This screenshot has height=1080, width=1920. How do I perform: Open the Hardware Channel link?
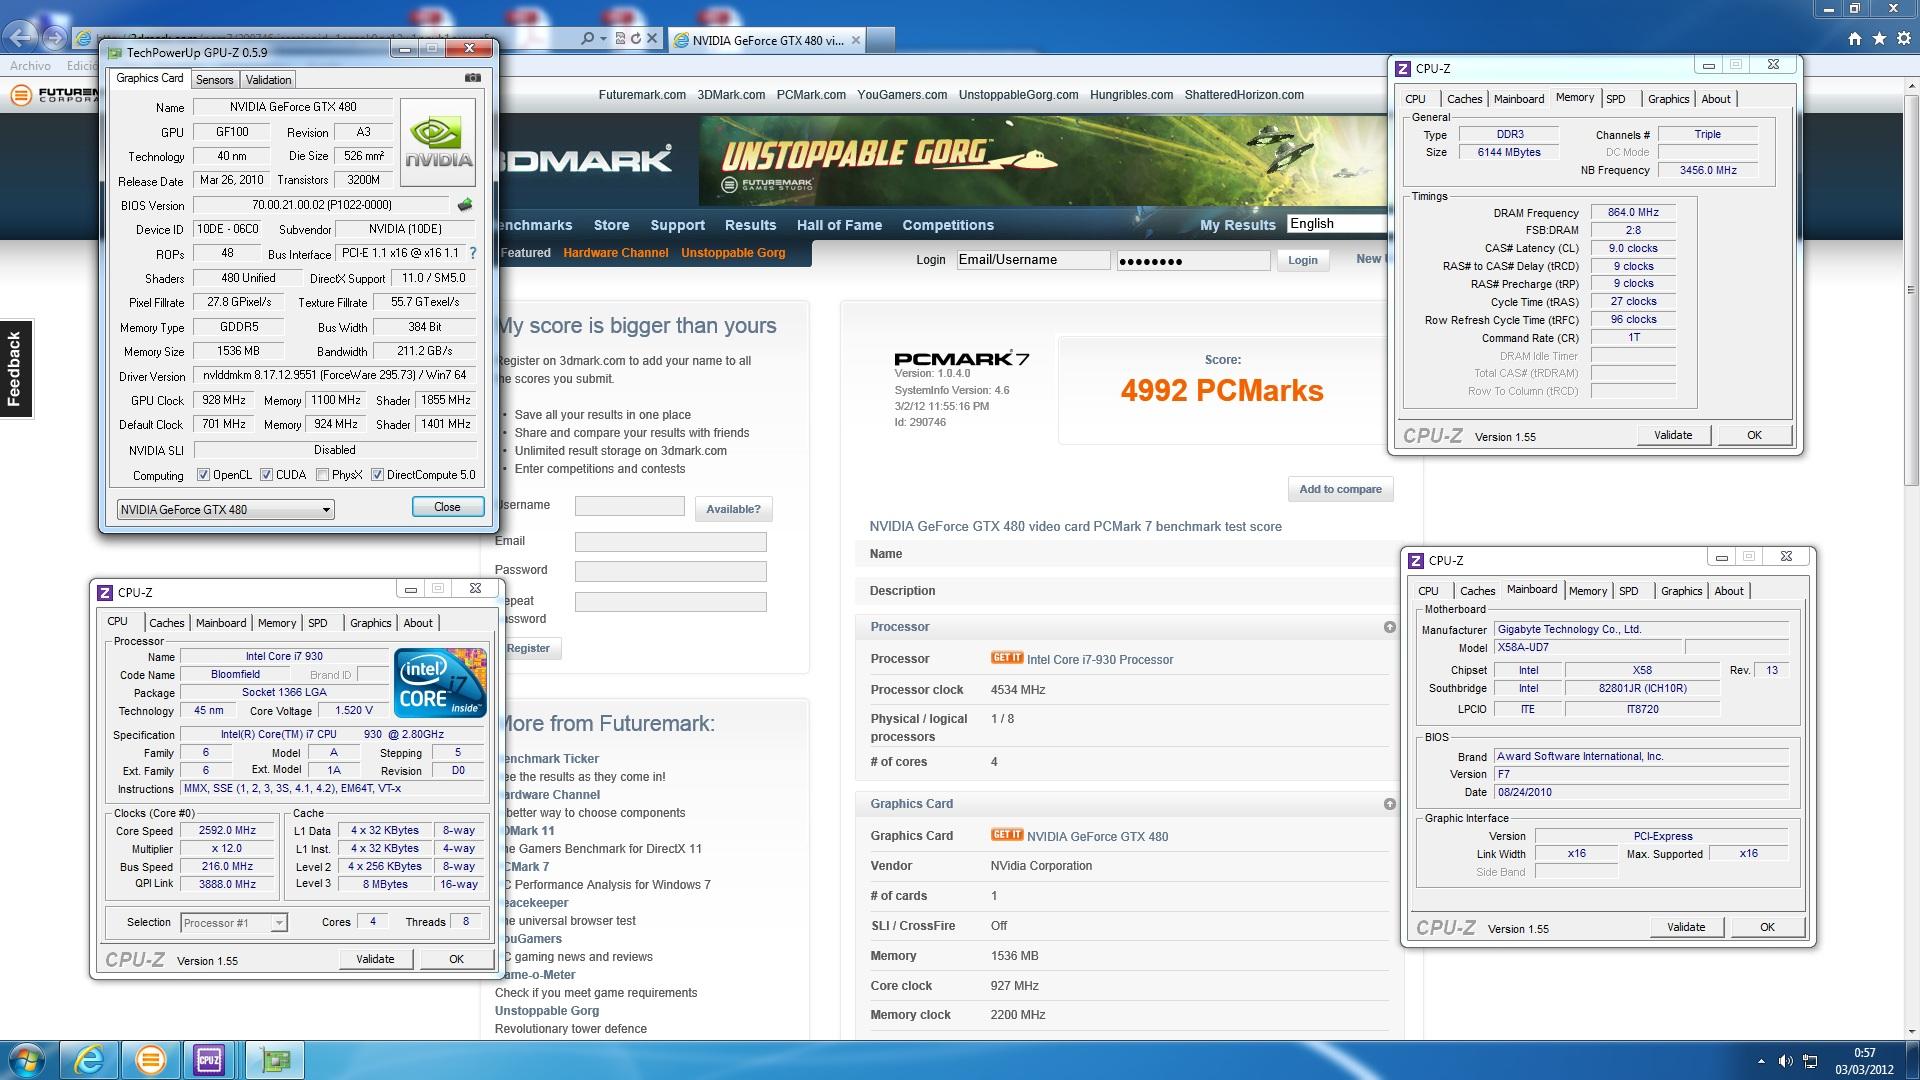[x=615, y=253]
